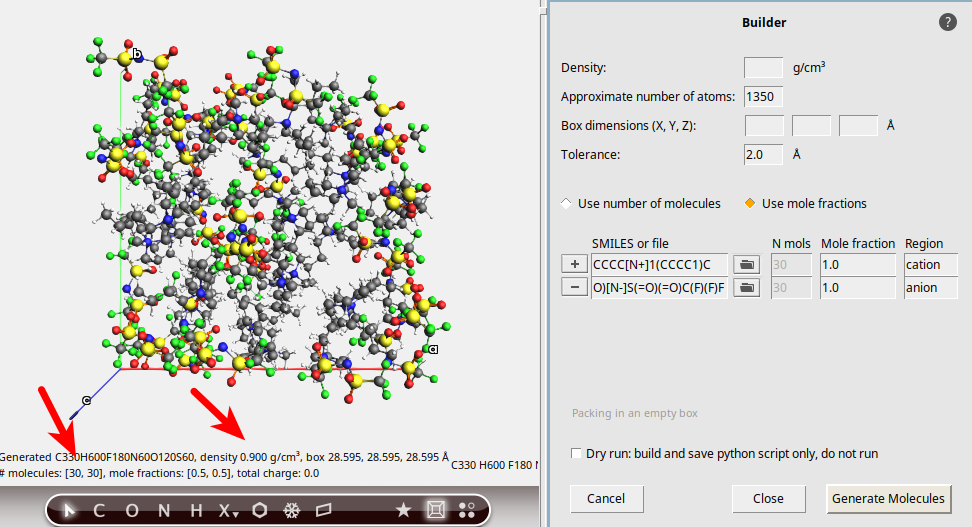Open the X element dropdown
The image size is (972, 527).
229,511
